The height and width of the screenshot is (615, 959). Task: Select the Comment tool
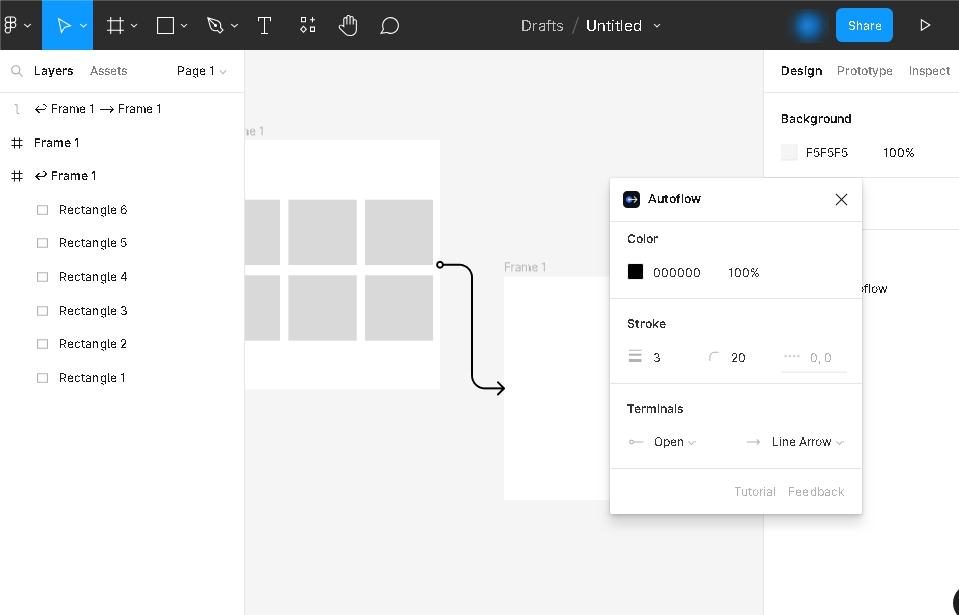390,25
